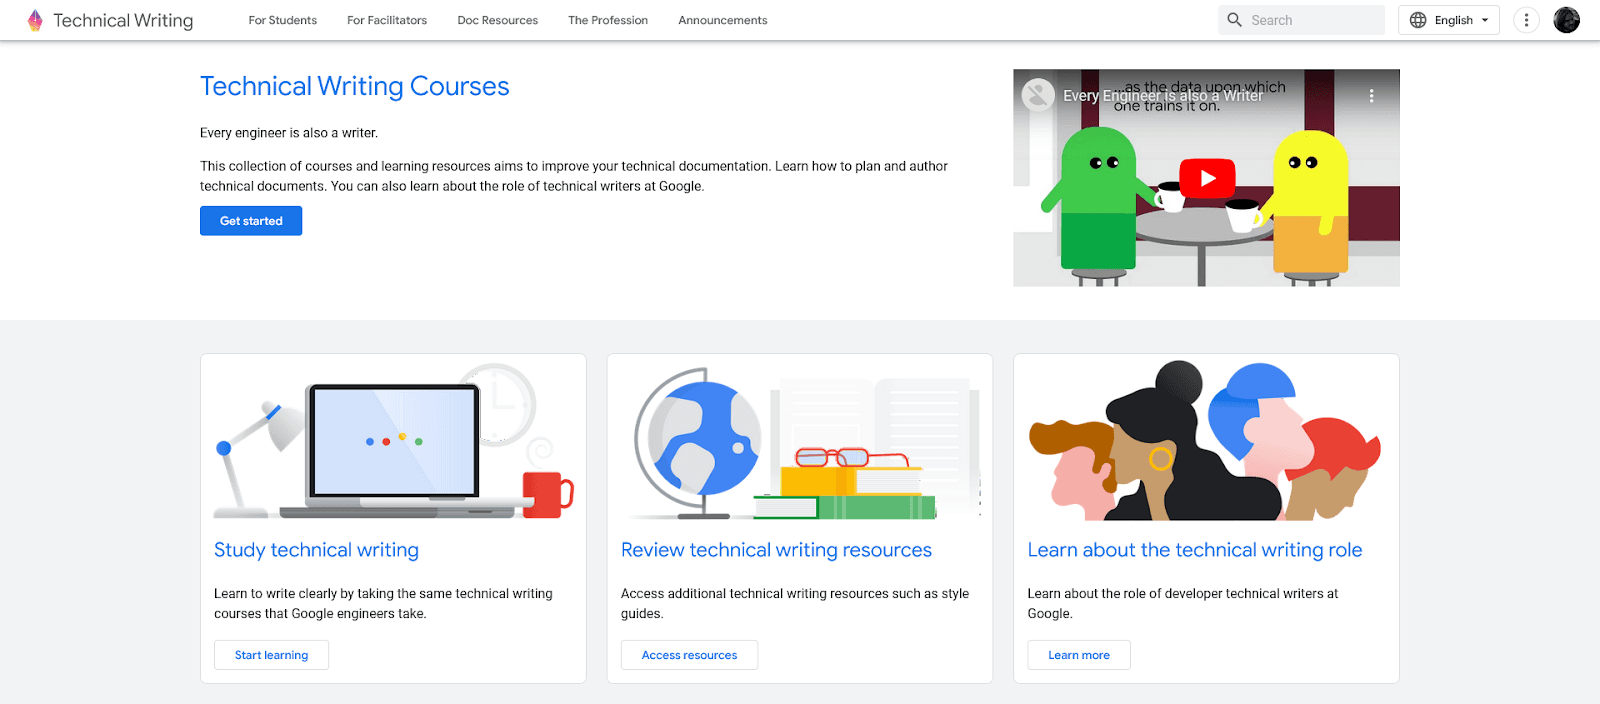Image resolution: width=1600 pixels, height=704 pixels.
Task: Focus the Search input field
Action: 1312,20
